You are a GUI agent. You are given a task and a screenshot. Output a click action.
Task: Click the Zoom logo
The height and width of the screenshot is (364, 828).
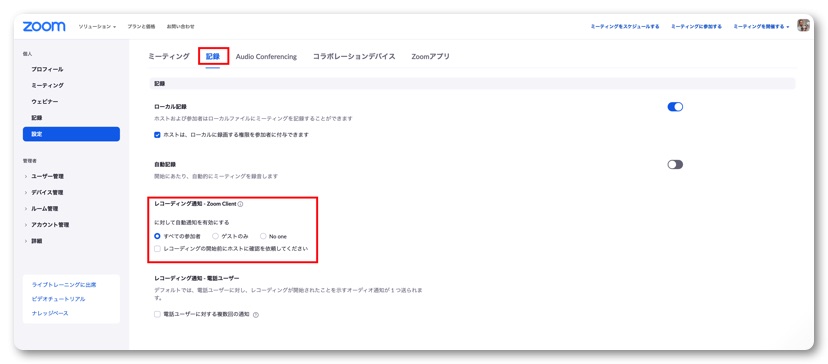pos(44,26)
